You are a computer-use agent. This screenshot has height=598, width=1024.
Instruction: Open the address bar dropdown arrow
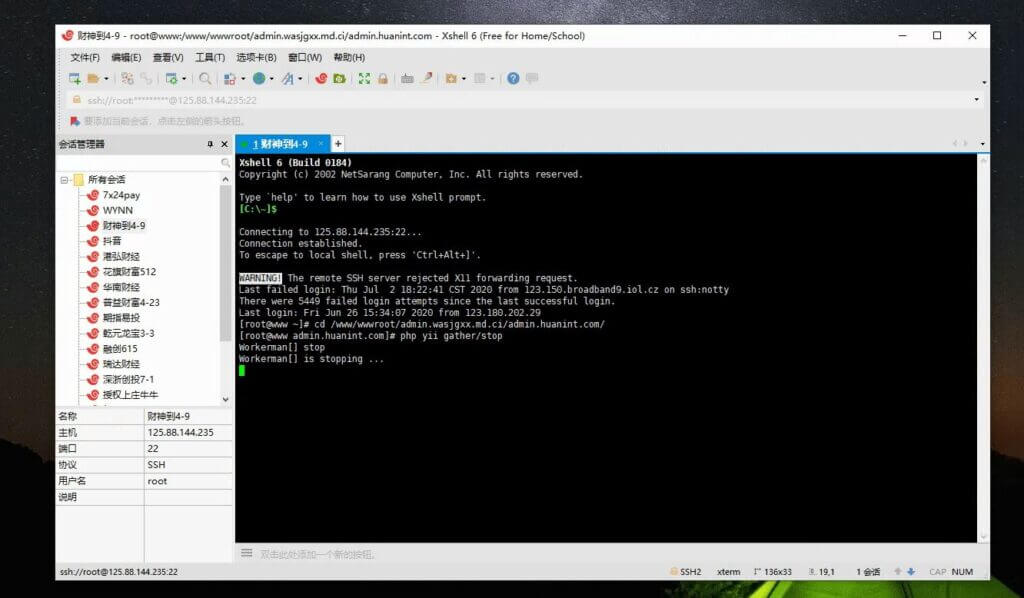[x=977, y=100]
